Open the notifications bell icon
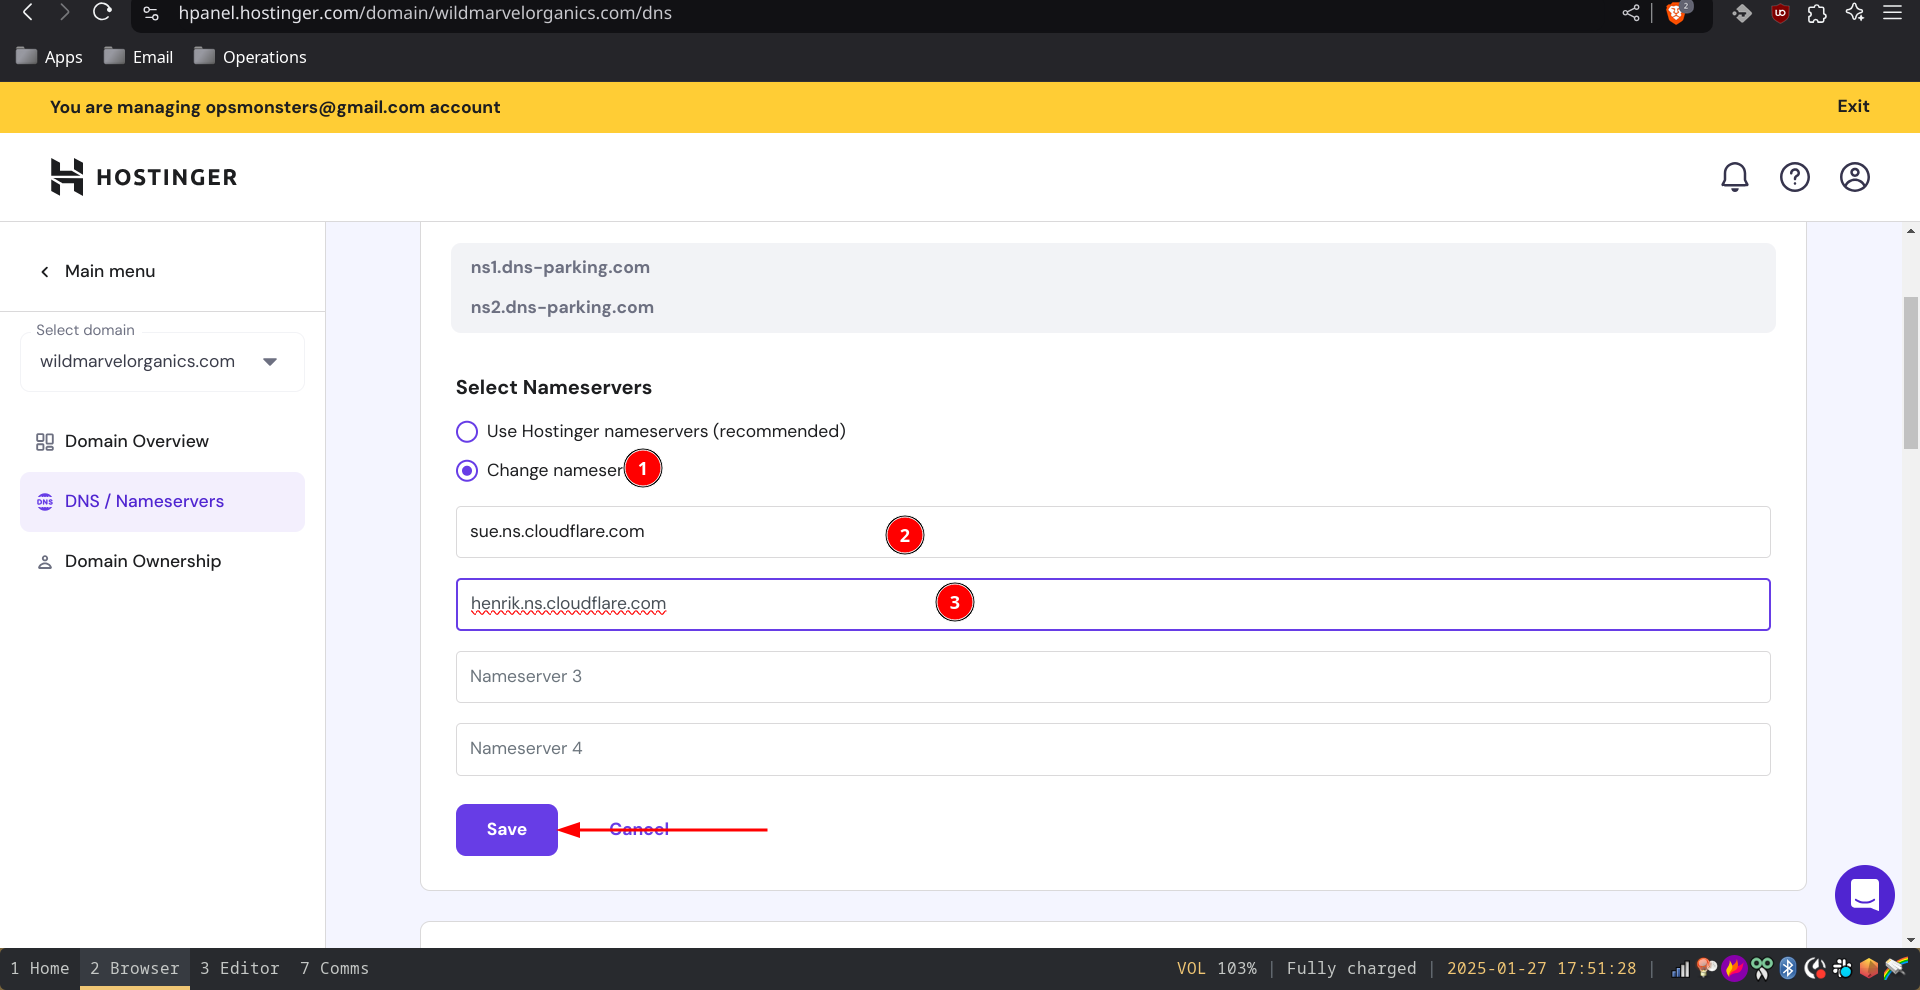 pos(1734,177)
